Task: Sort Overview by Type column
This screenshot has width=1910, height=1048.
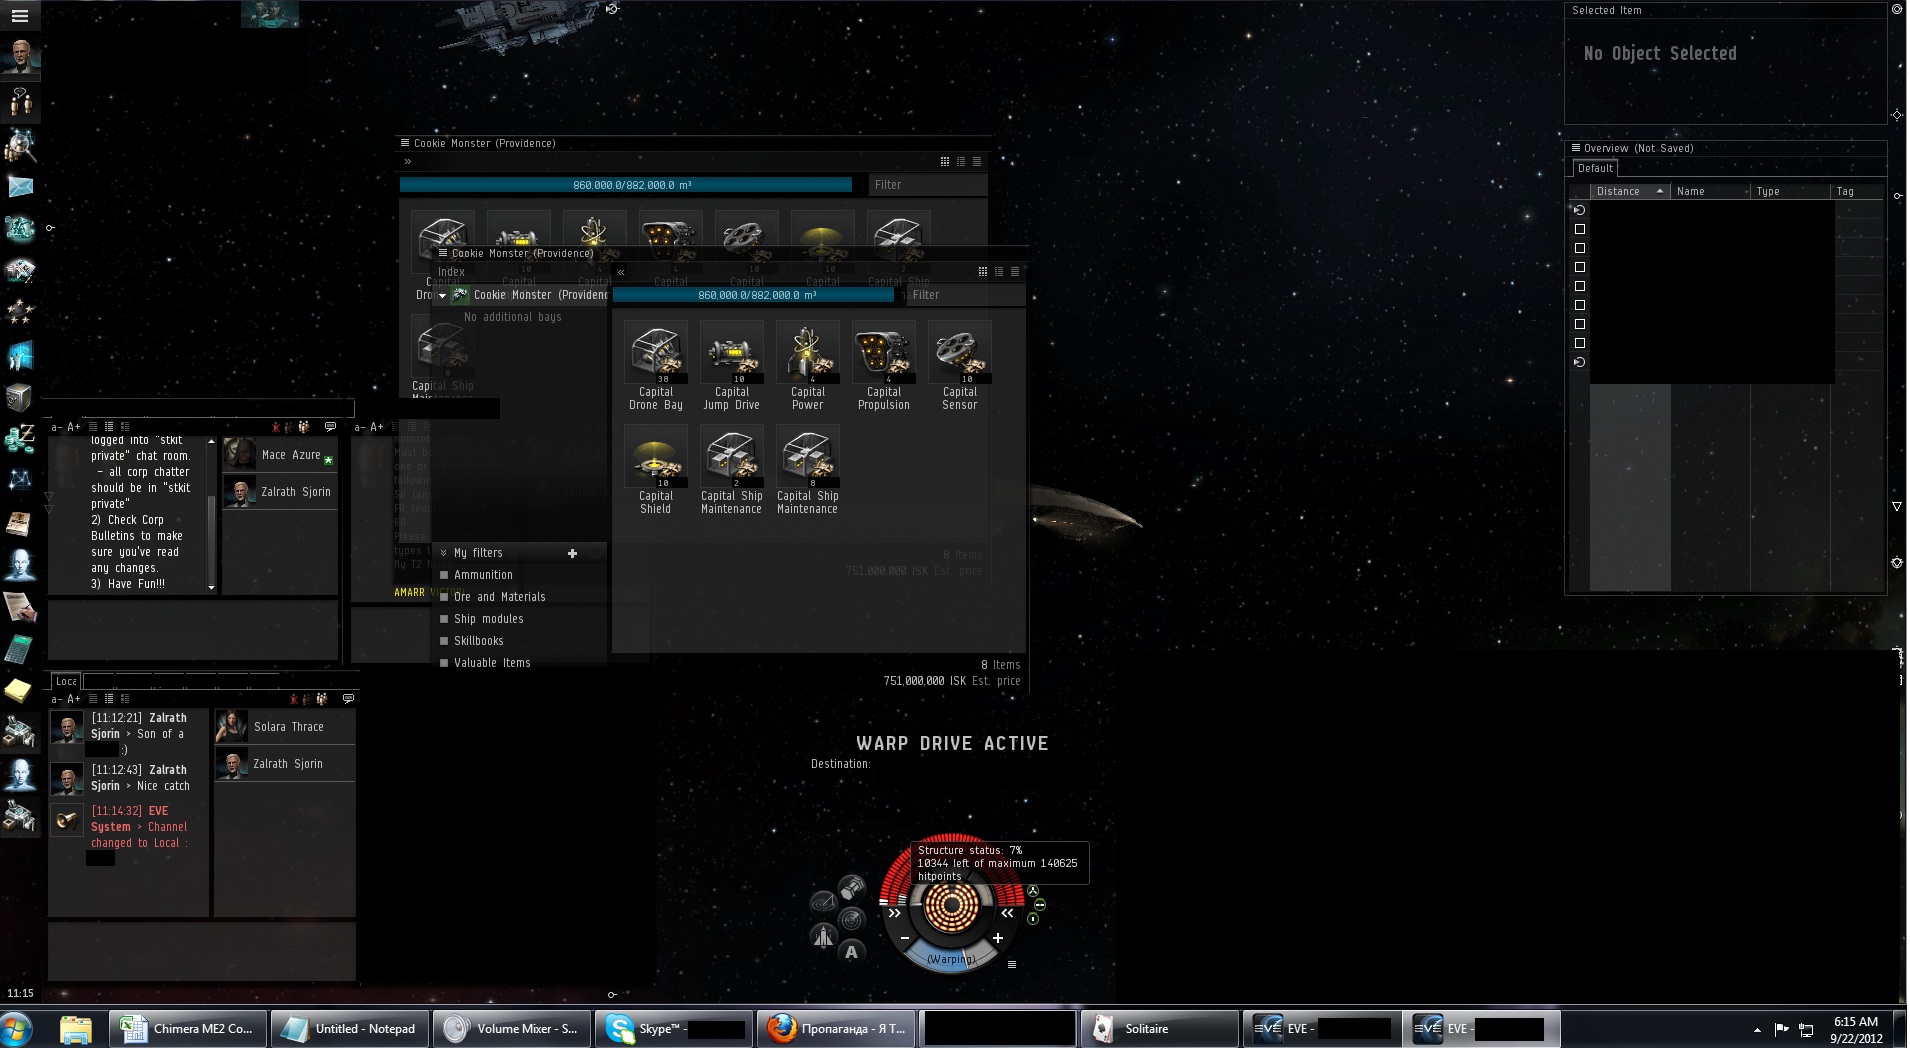Action: (1790, 191)
